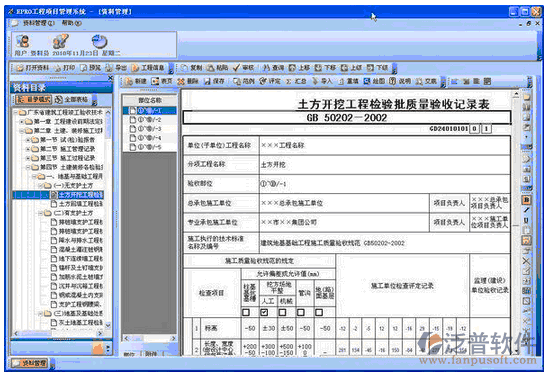Expand 第一章 工程建设前期 tree node
Image resolution: width=547 pixels, height=376 pixels.
22,122
